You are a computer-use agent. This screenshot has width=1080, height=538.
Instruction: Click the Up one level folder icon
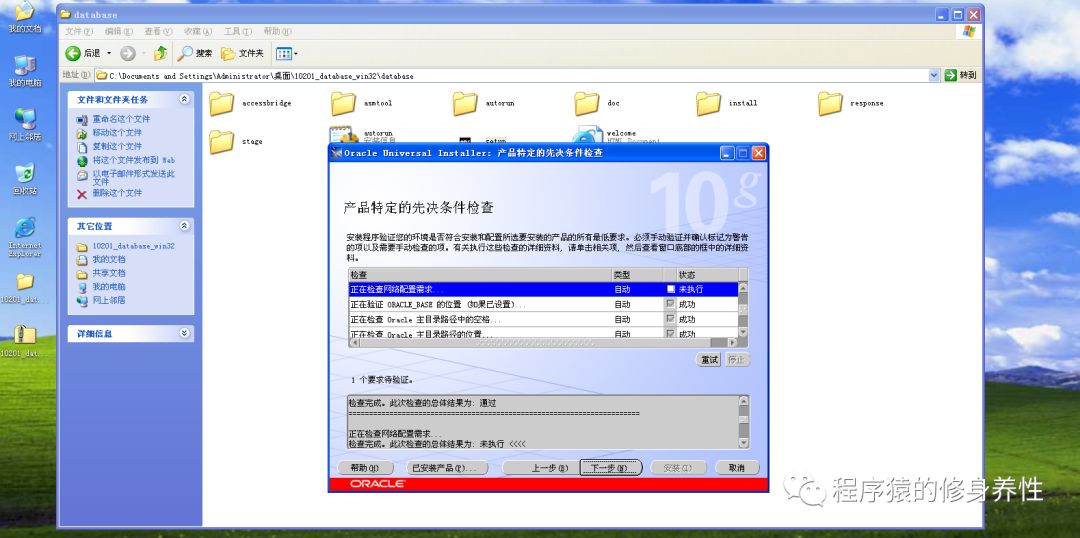160,53
